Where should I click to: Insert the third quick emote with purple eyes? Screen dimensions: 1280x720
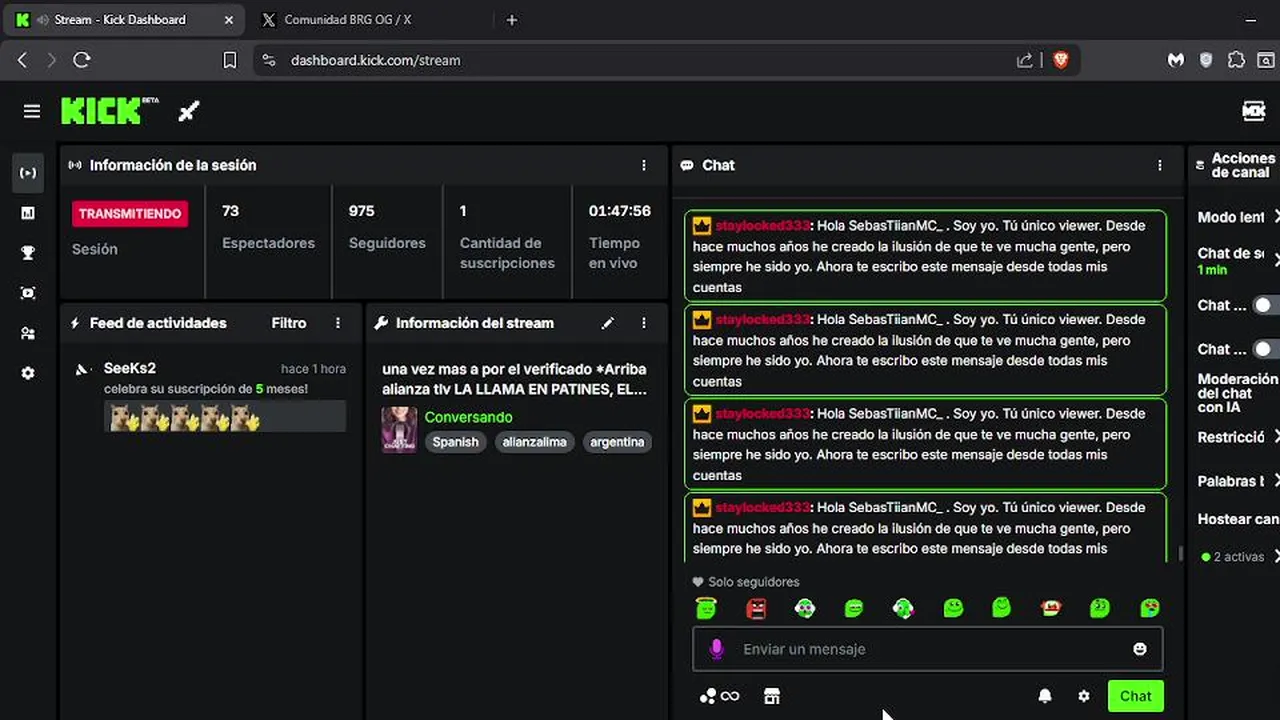pyautogui.click(x=805, y=608)
